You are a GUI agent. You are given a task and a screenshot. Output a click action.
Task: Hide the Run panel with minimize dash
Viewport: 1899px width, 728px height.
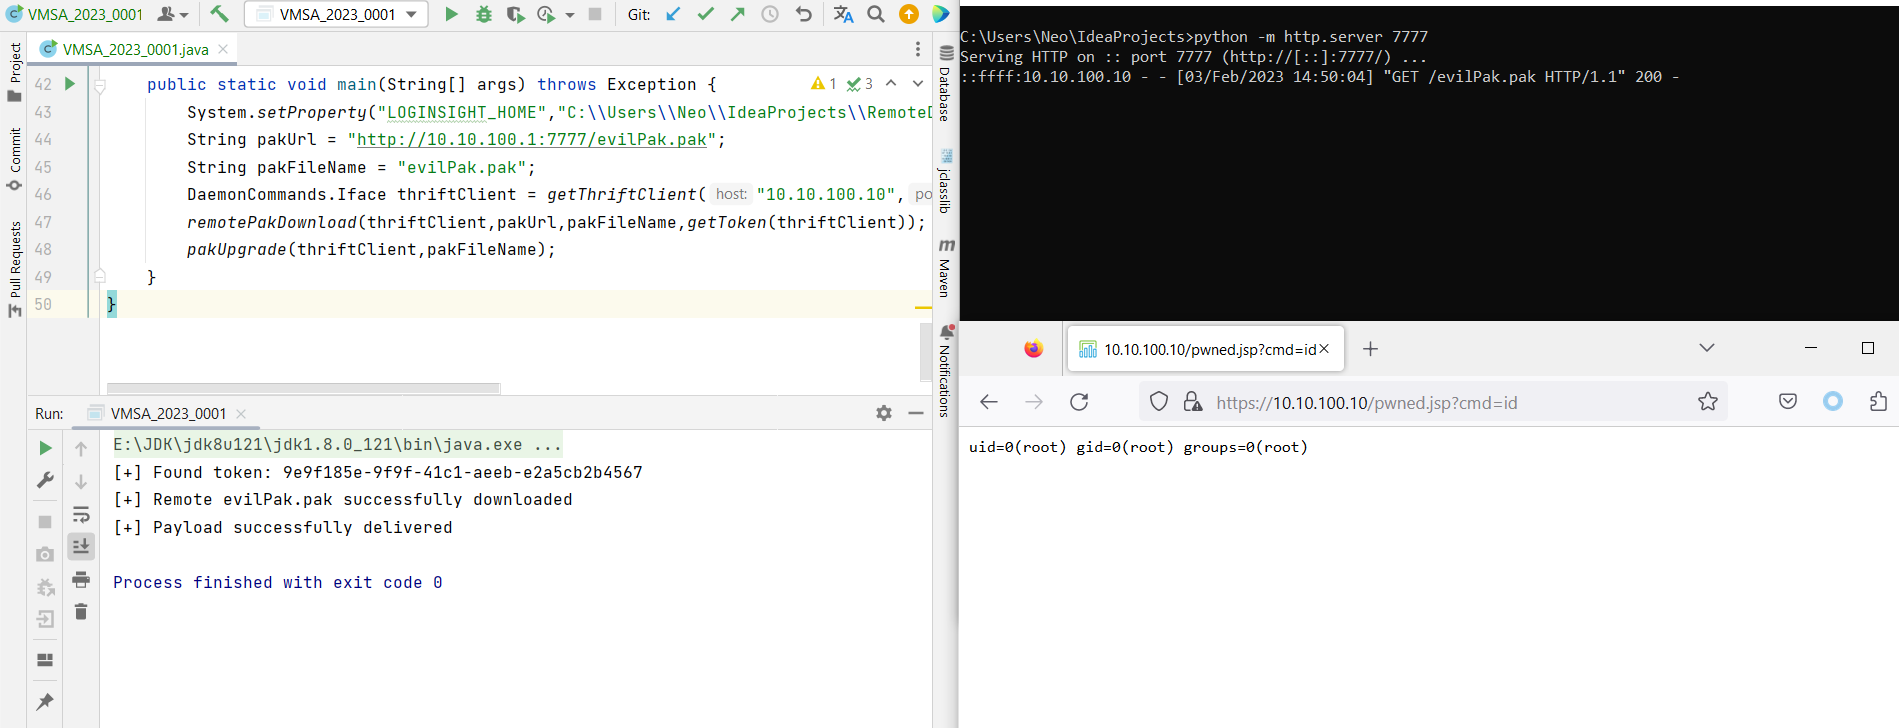[916, 413]
